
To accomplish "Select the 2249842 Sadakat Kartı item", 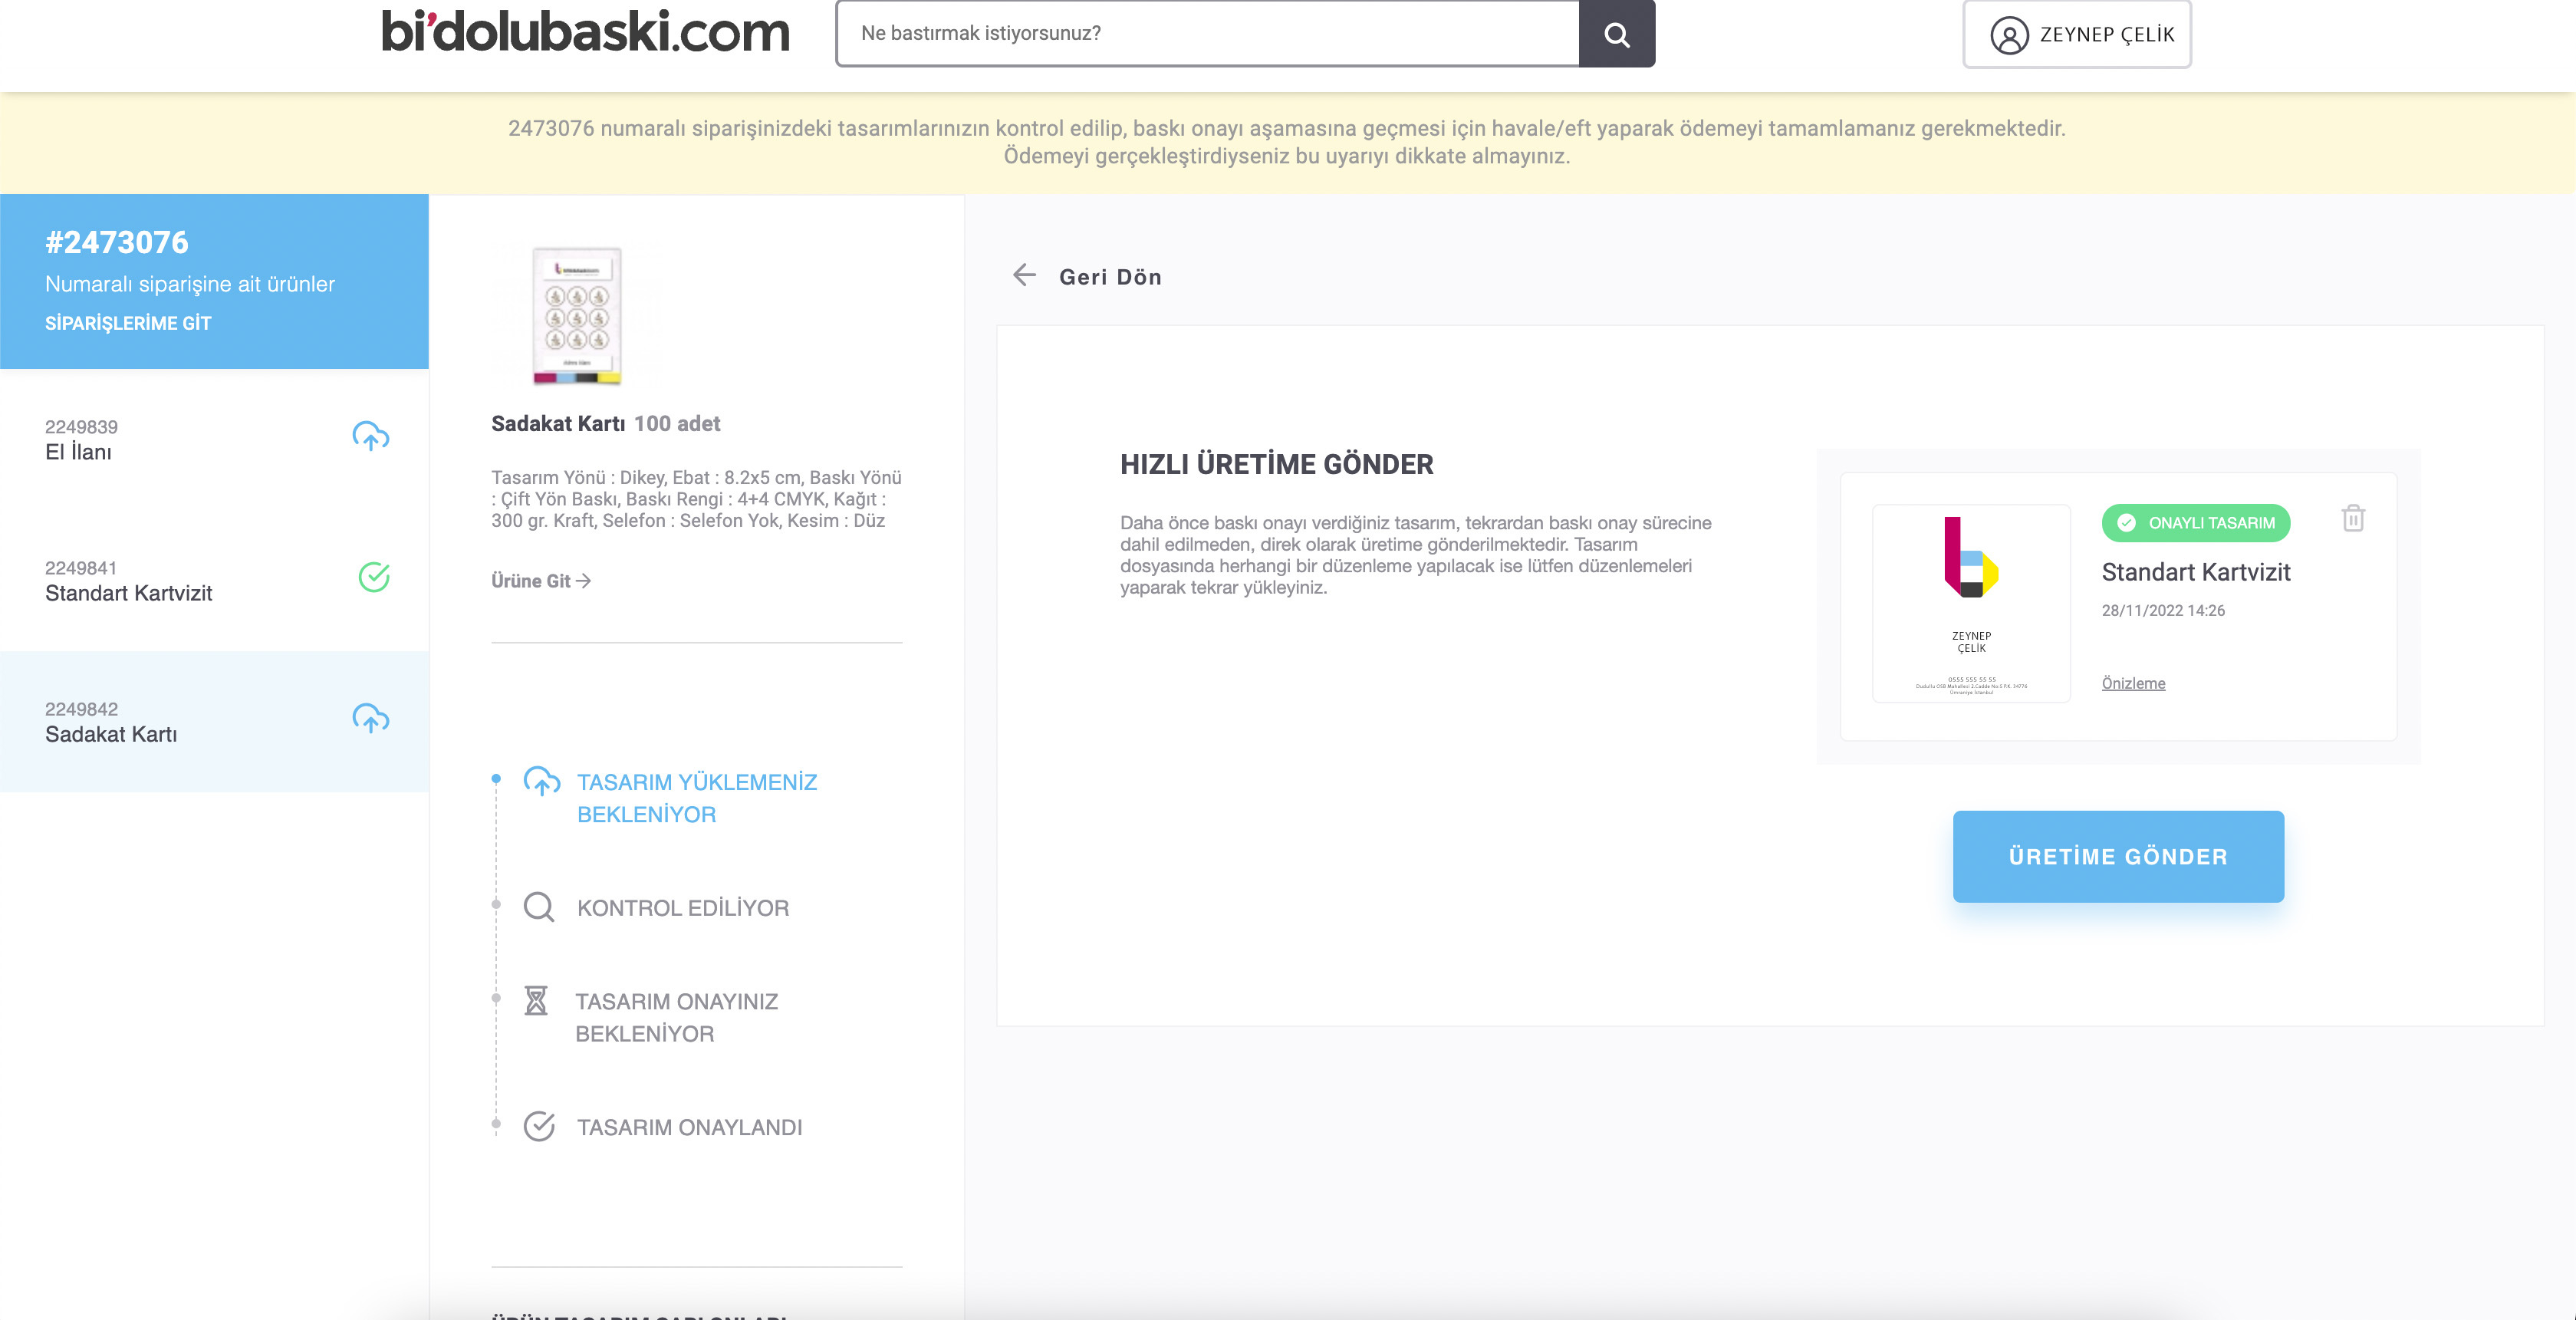I will click(214, 722).
